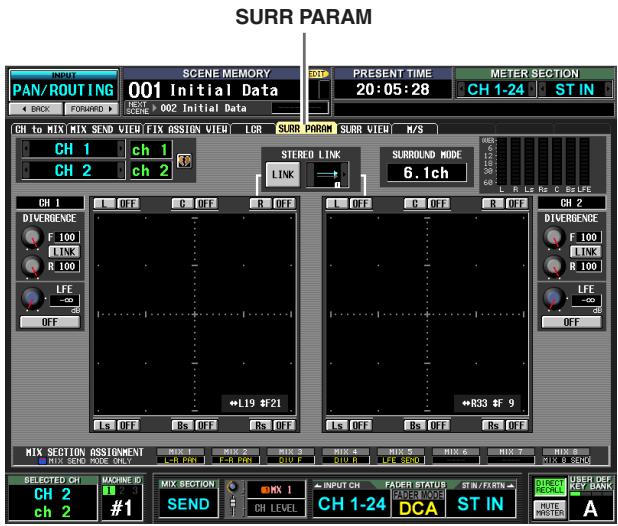Click right arrow of meter CH 1-24
Viewport: 618px width, 526px height.
click(x=532, y=89)
